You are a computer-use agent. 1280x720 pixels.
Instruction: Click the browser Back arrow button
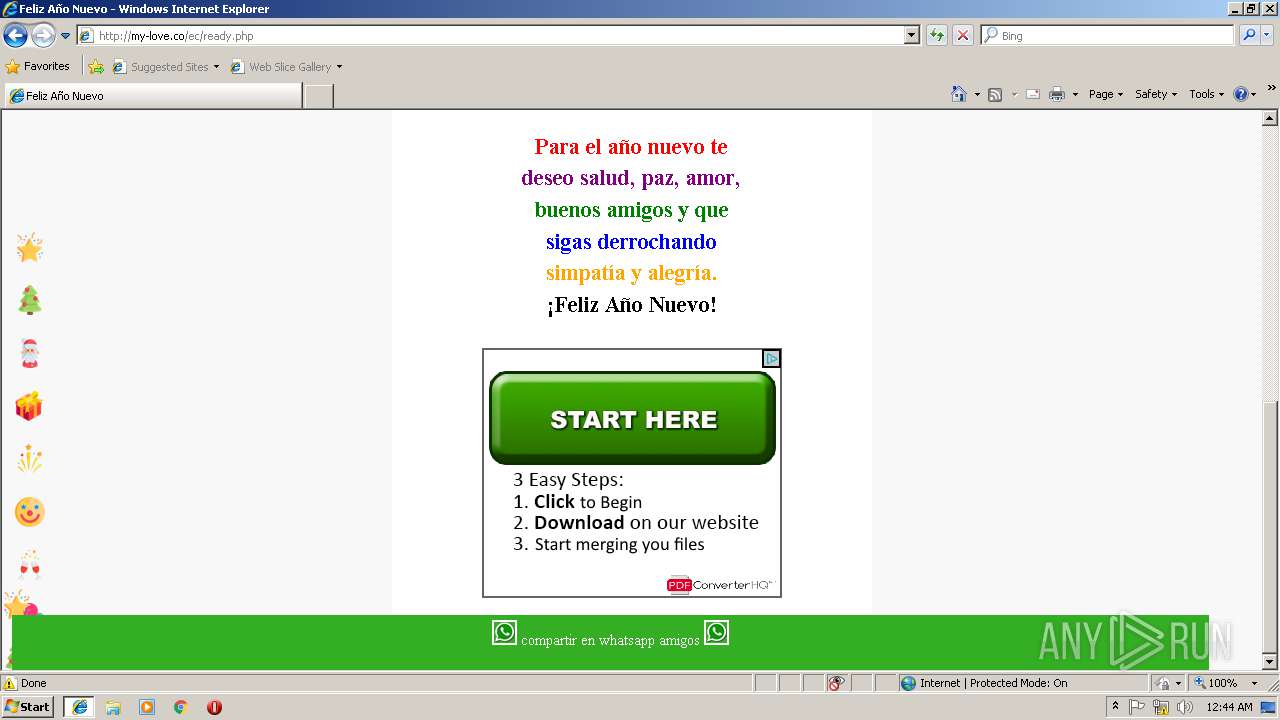(15, 36)
